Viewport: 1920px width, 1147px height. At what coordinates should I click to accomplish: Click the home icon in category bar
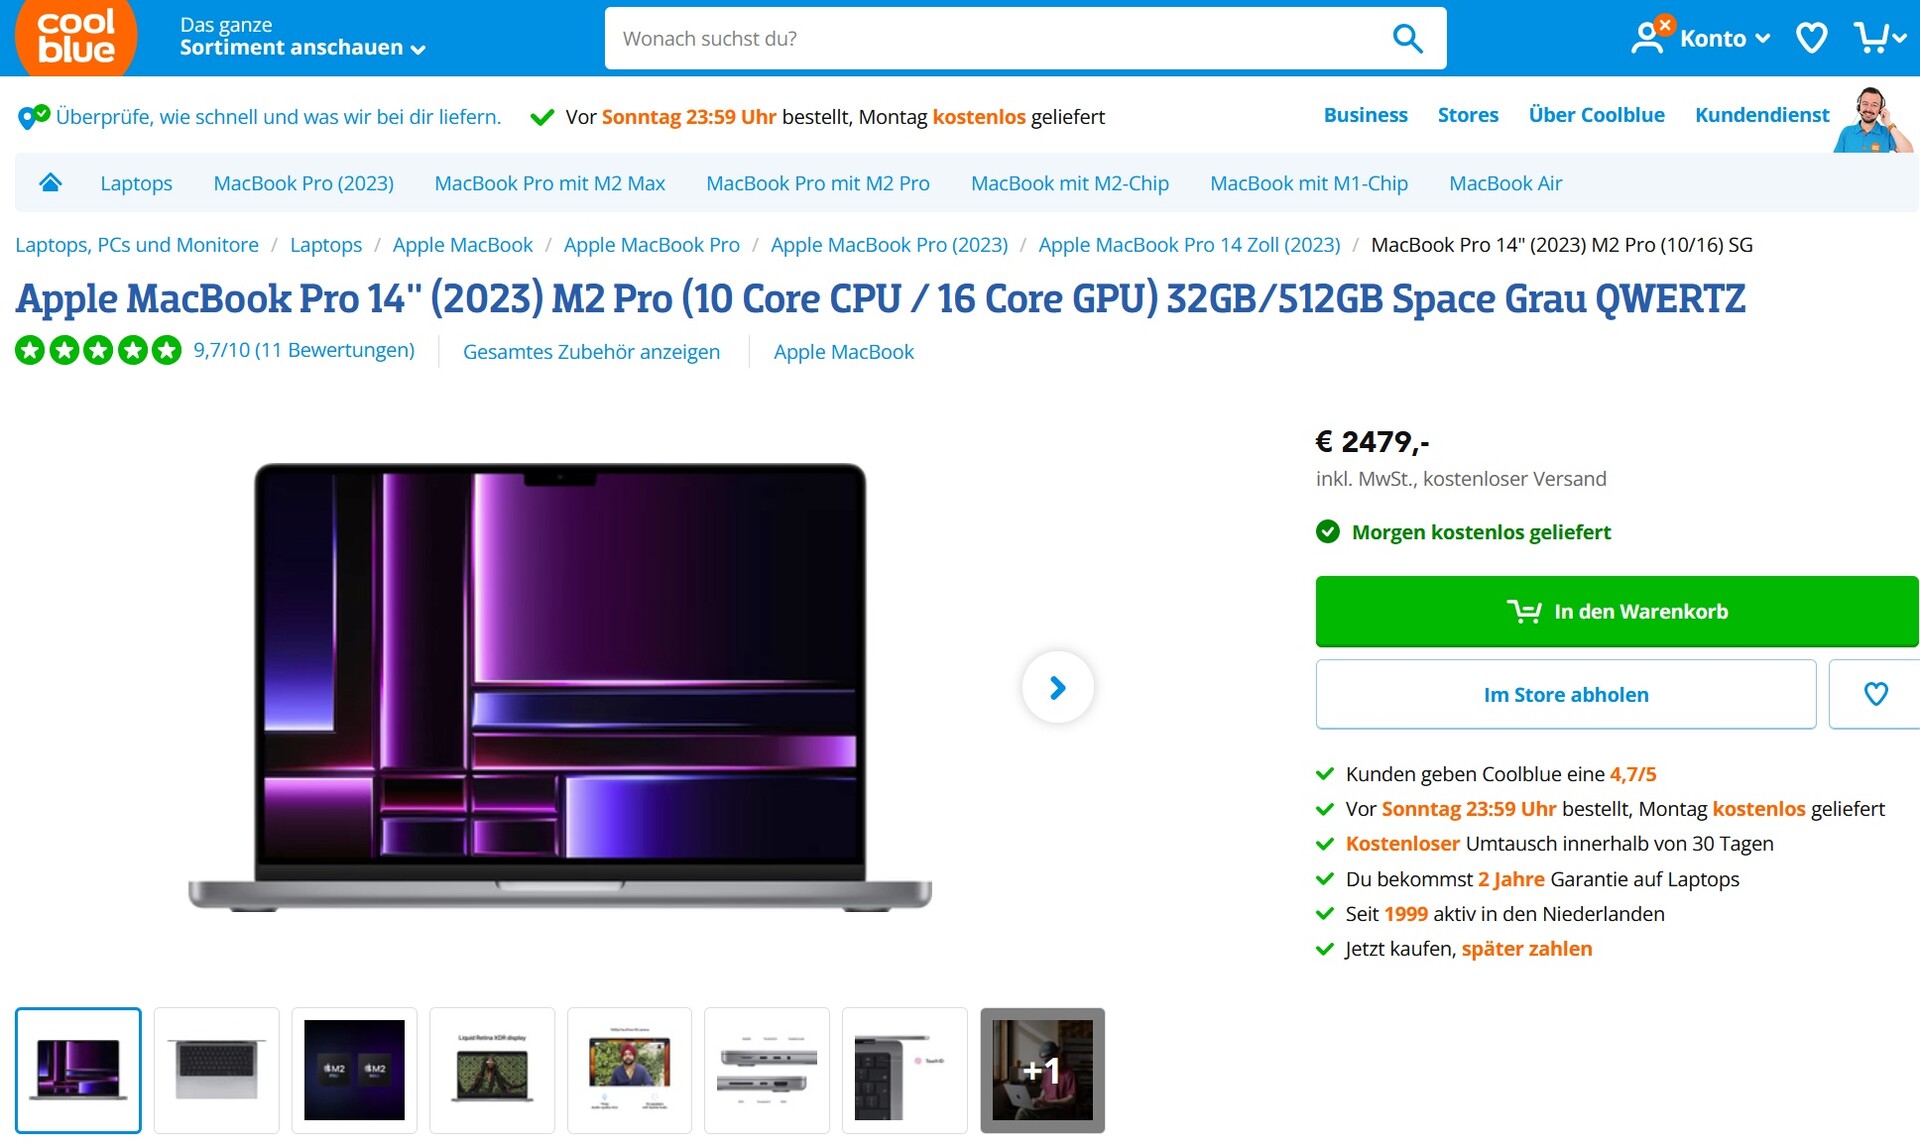(x=50, y=182)
